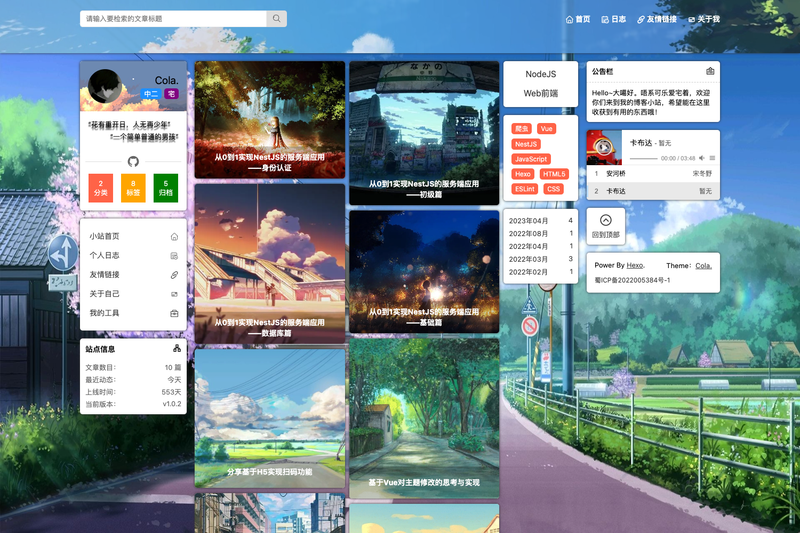Open the 2023年04月 archive
Viewport: 800px width, 533px height.
click(x=540, y=221)
